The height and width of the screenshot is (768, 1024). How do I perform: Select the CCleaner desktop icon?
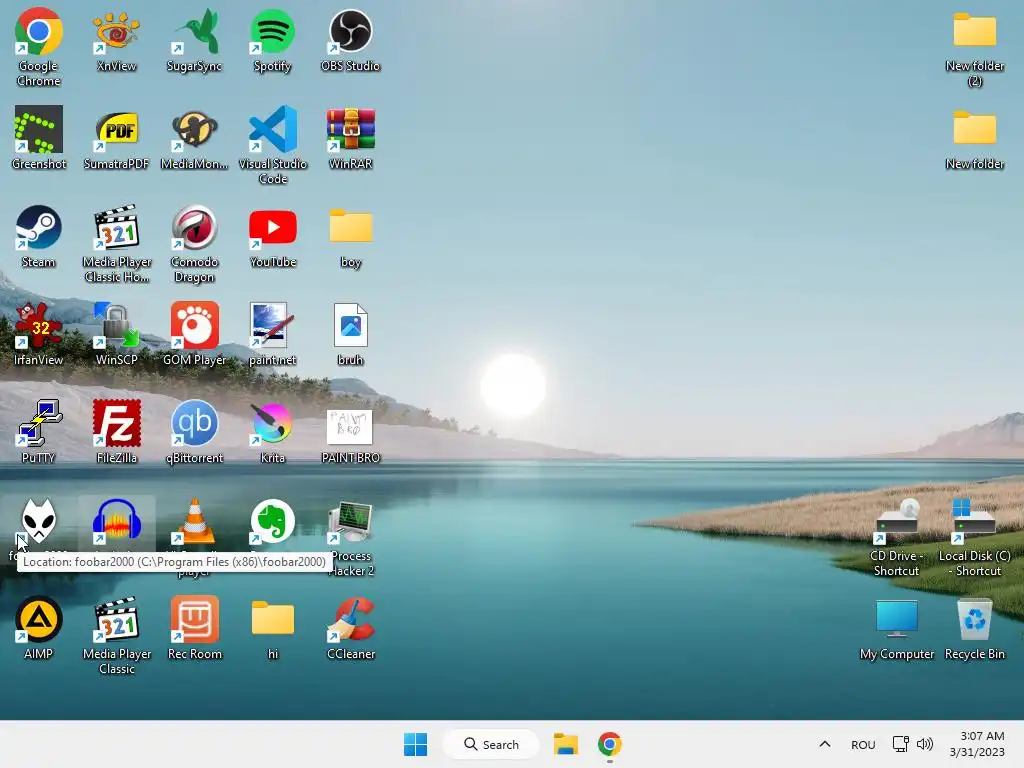[351, 619]
